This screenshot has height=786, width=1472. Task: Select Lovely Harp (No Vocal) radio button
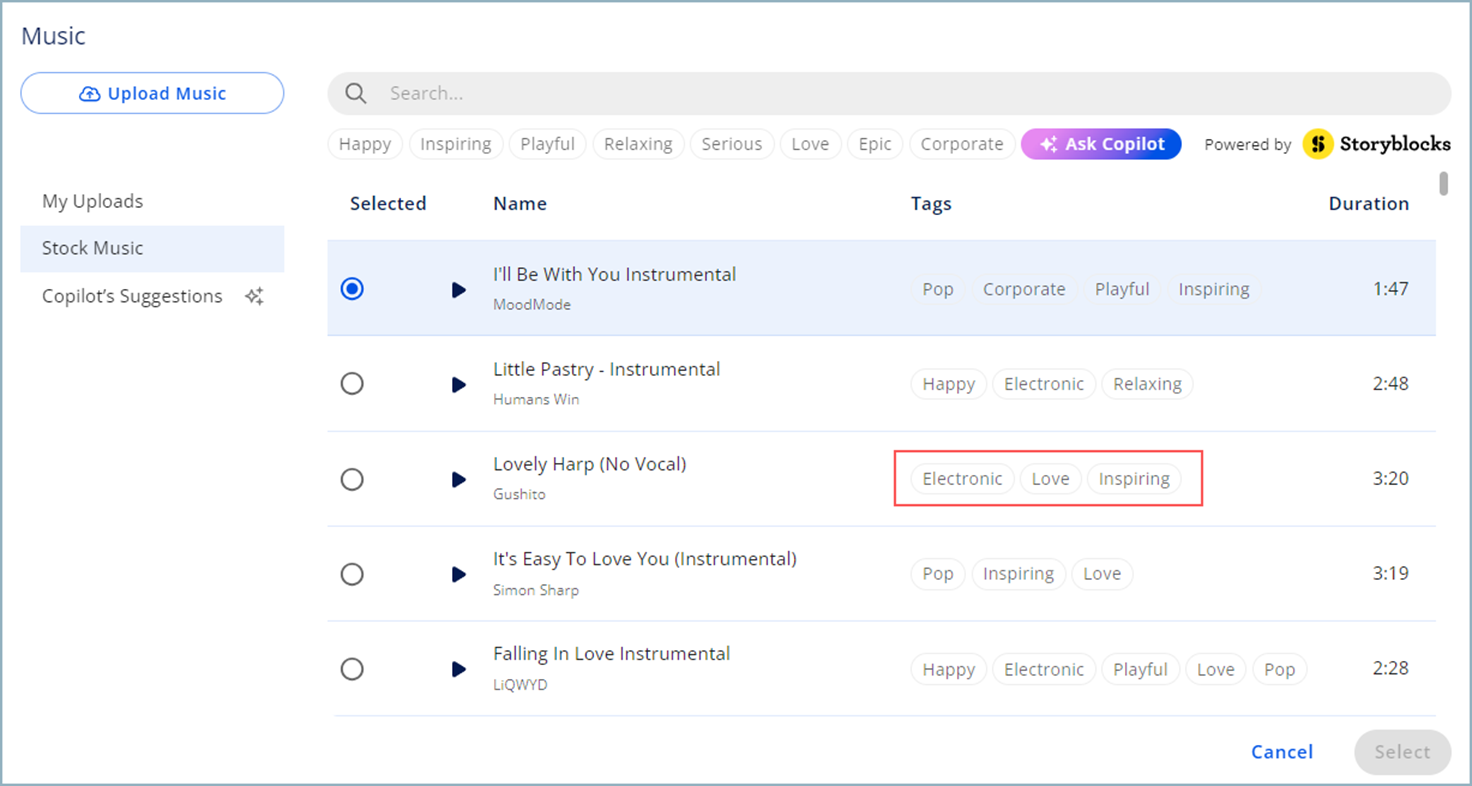tap(352, 479)
